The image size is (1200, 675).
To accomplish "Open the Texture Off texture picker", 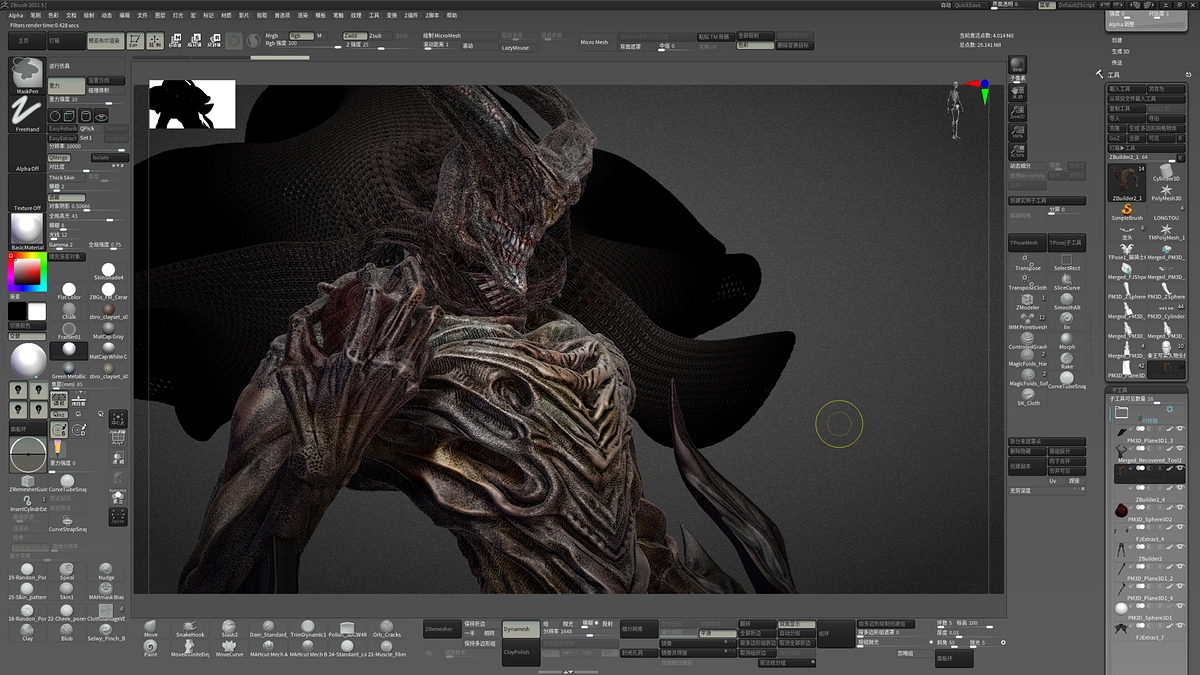I will [27, 192].
